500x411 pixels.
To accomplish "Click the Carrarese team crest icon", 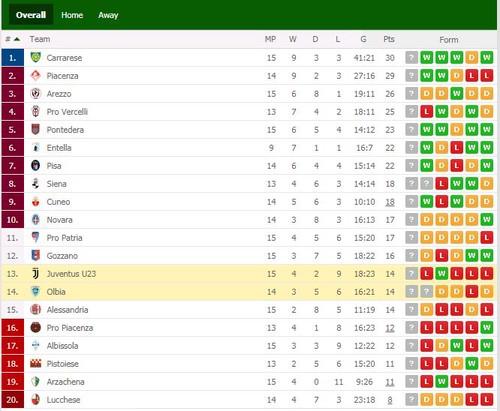I will [x=35, y=57].
